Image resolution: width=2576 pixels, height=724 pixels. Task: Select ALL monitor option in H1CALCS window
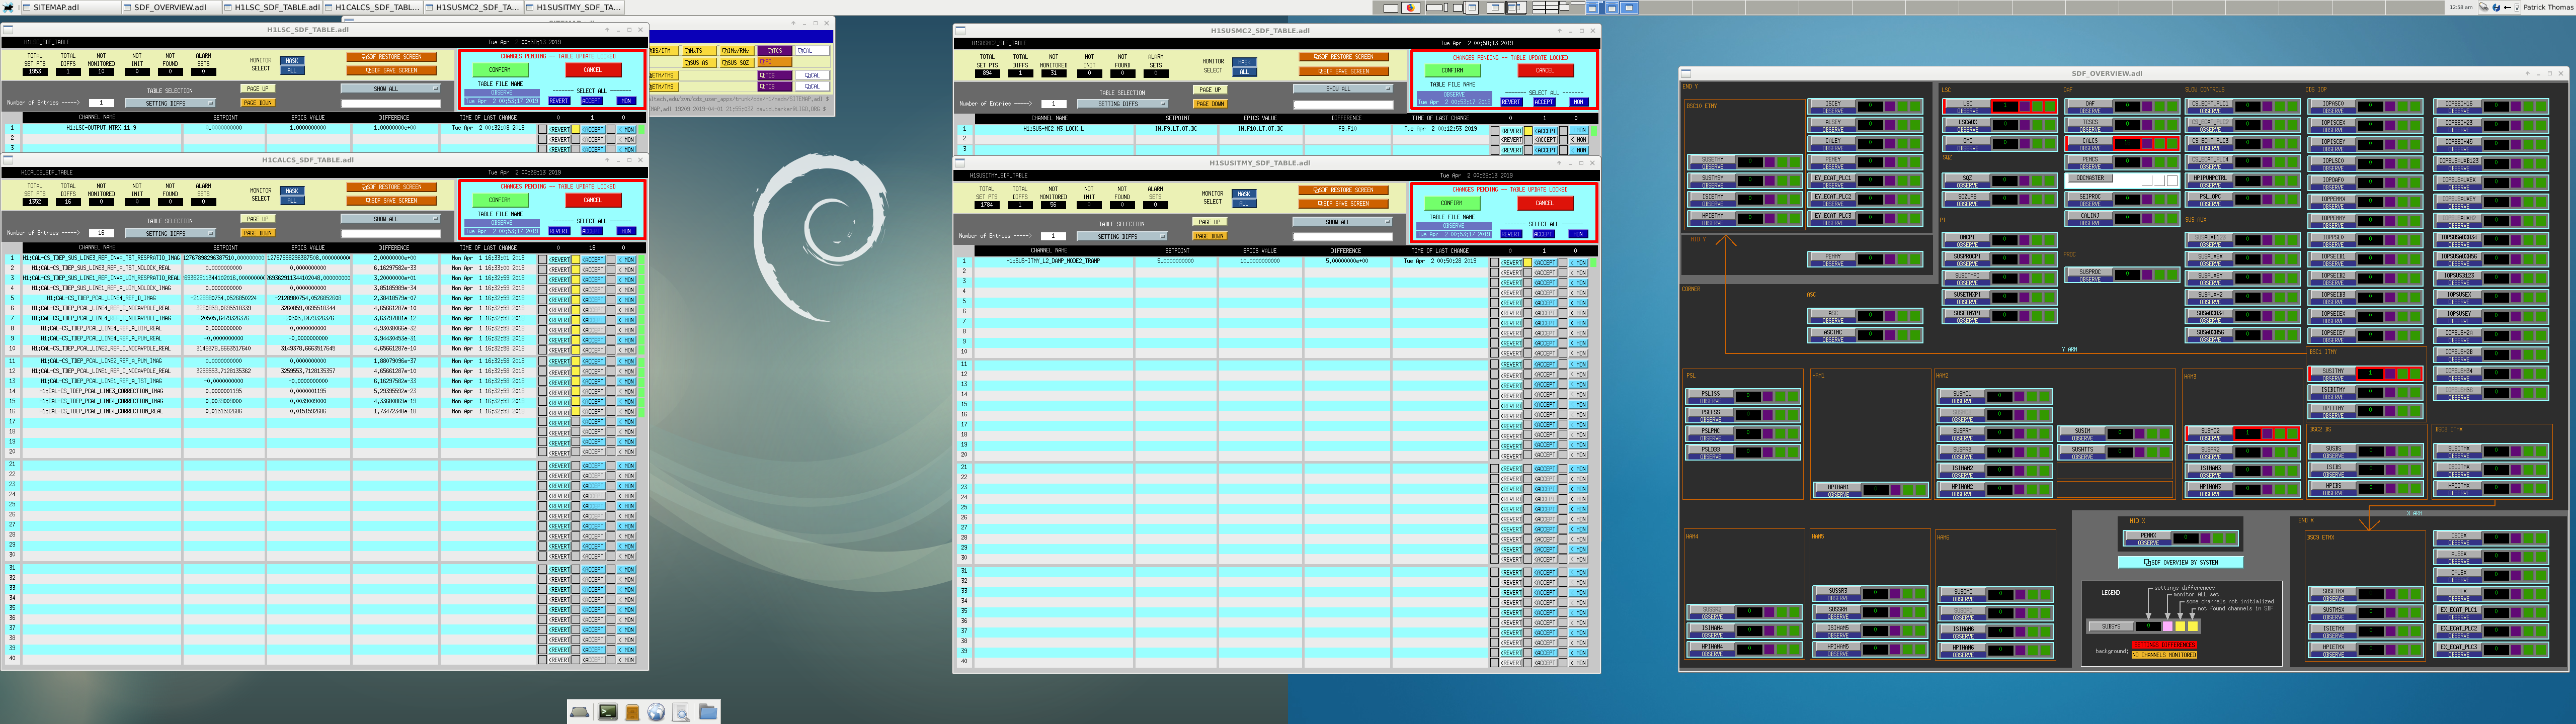[292, 200]
